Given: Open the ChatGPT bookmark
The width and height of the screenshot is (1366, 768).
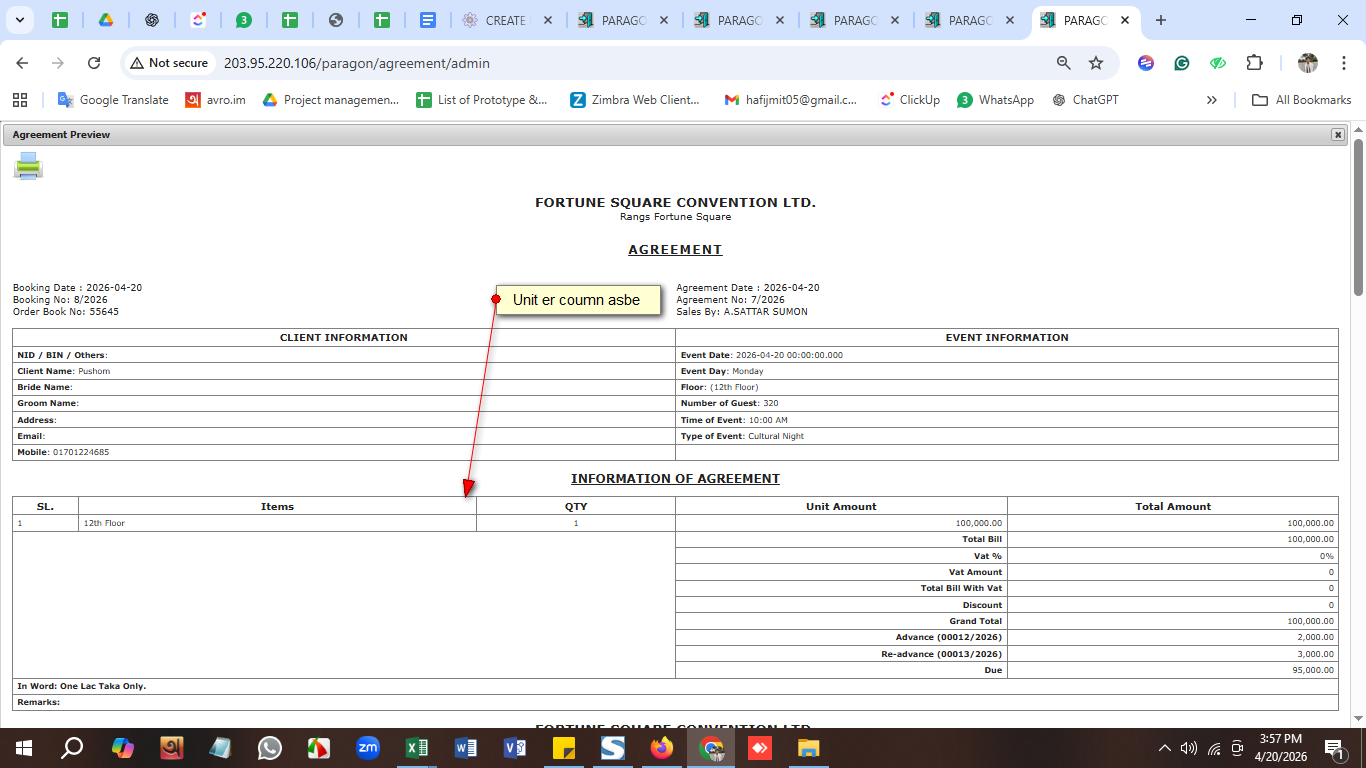Looking at the screenshot, I should 1085,100.
